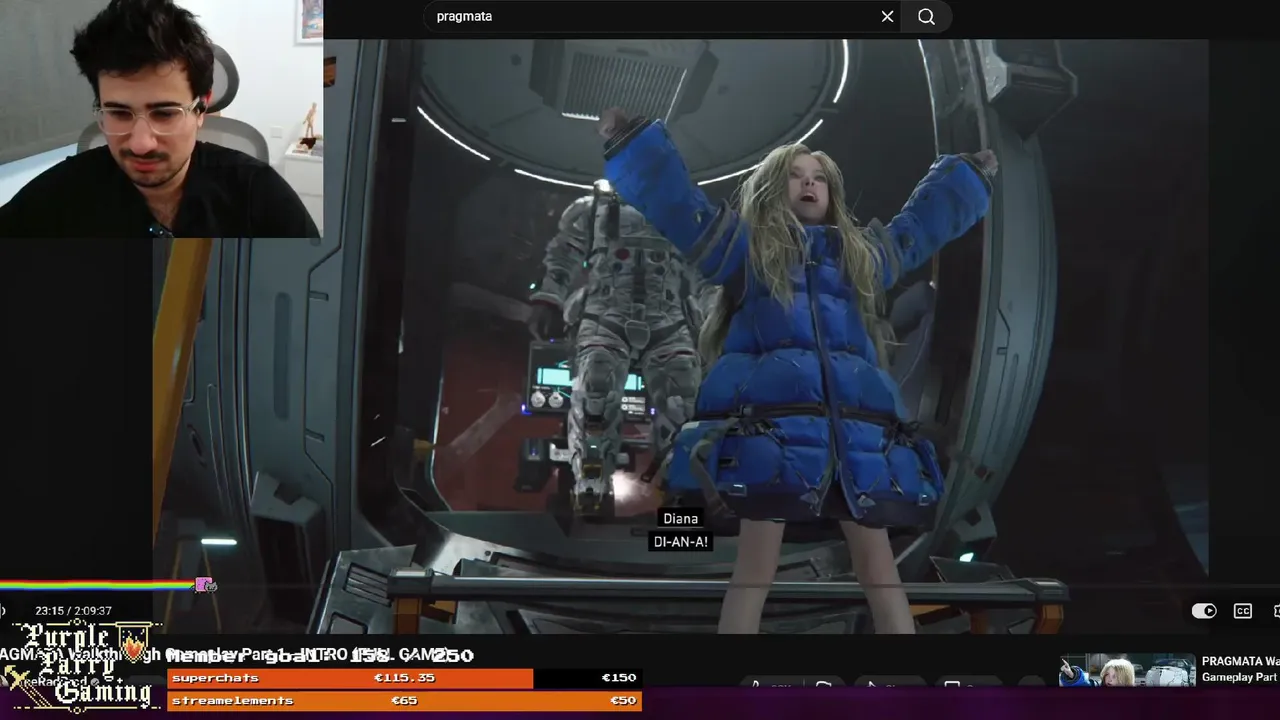Click the 23:15 / 2:09:37 time display
Image resolution: width=1280 pixels, height=720 pixels.
point(73,611)
